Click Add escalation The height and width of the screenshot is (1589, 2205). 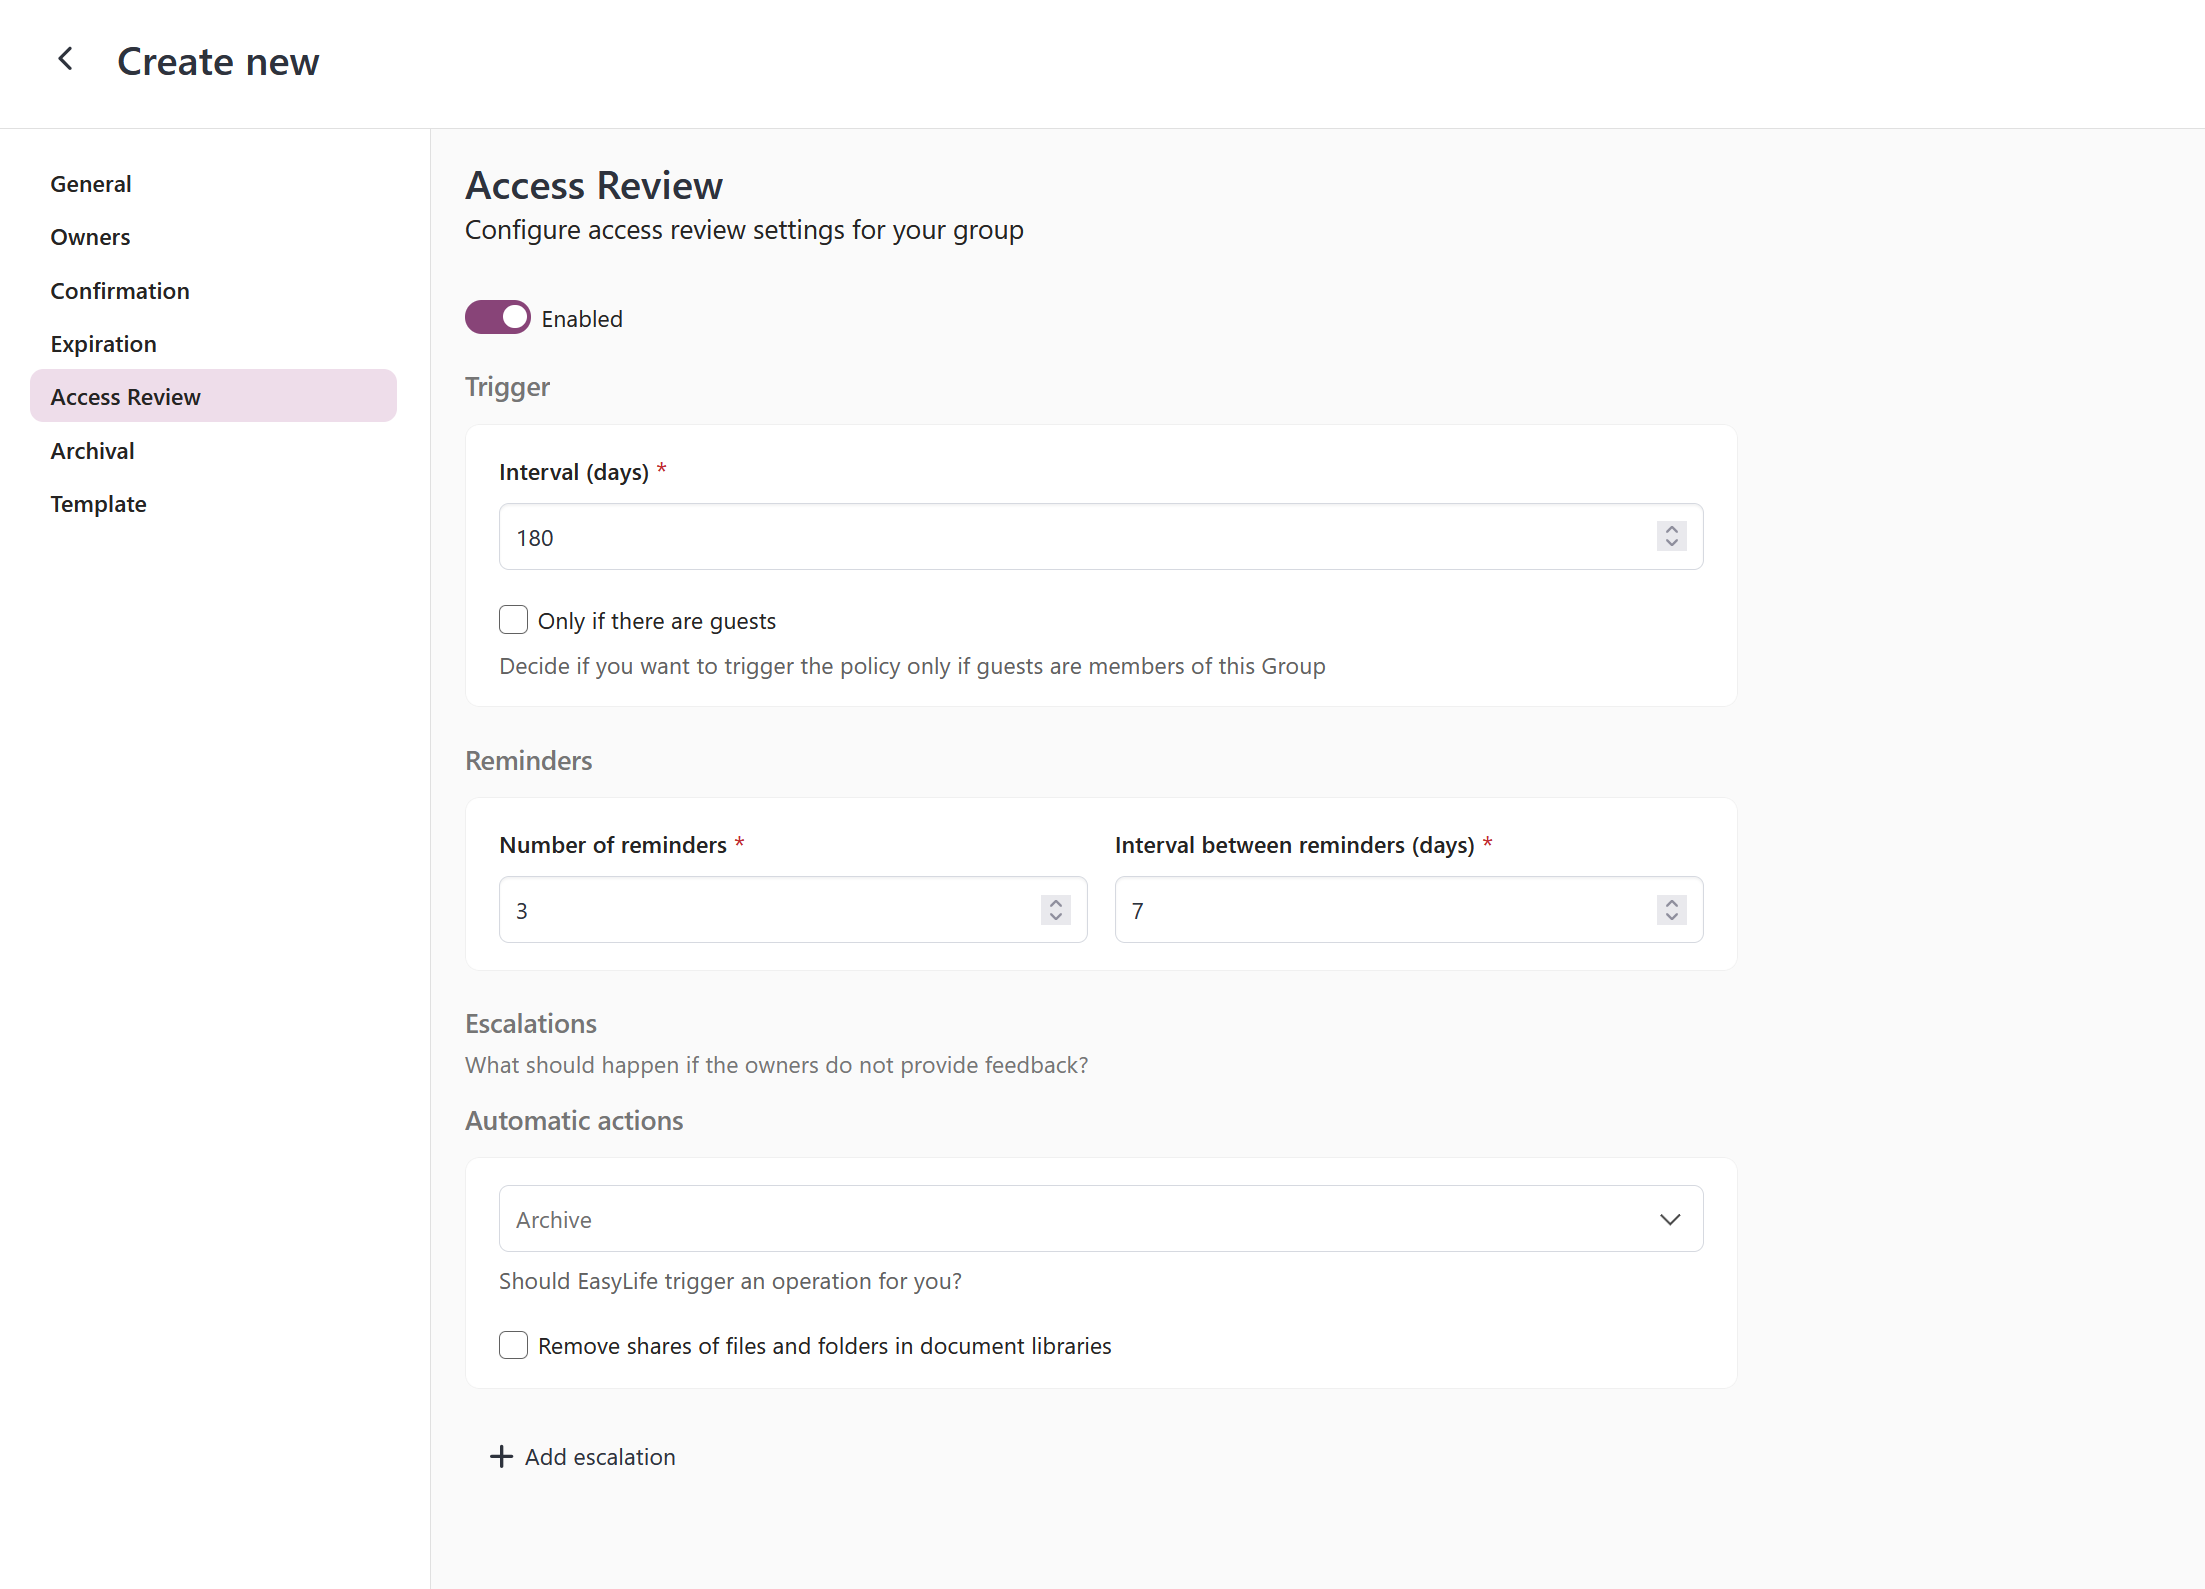coord(599,1456)
